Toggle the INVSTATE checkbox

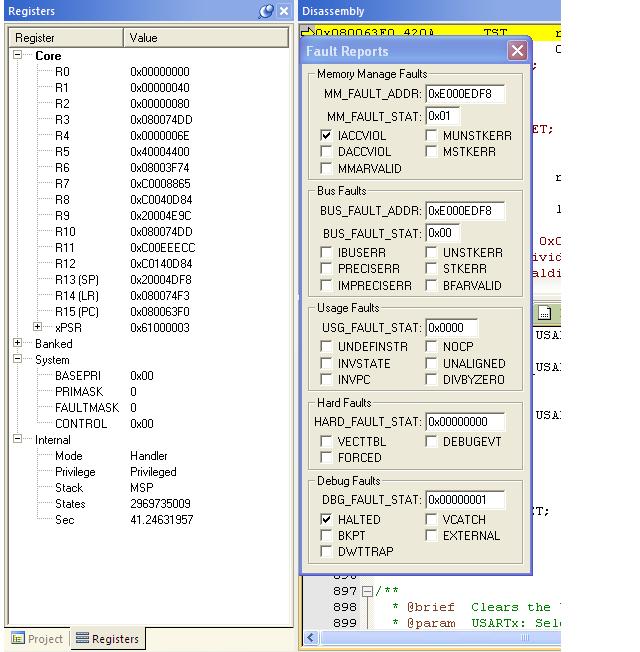pos(326,363)
